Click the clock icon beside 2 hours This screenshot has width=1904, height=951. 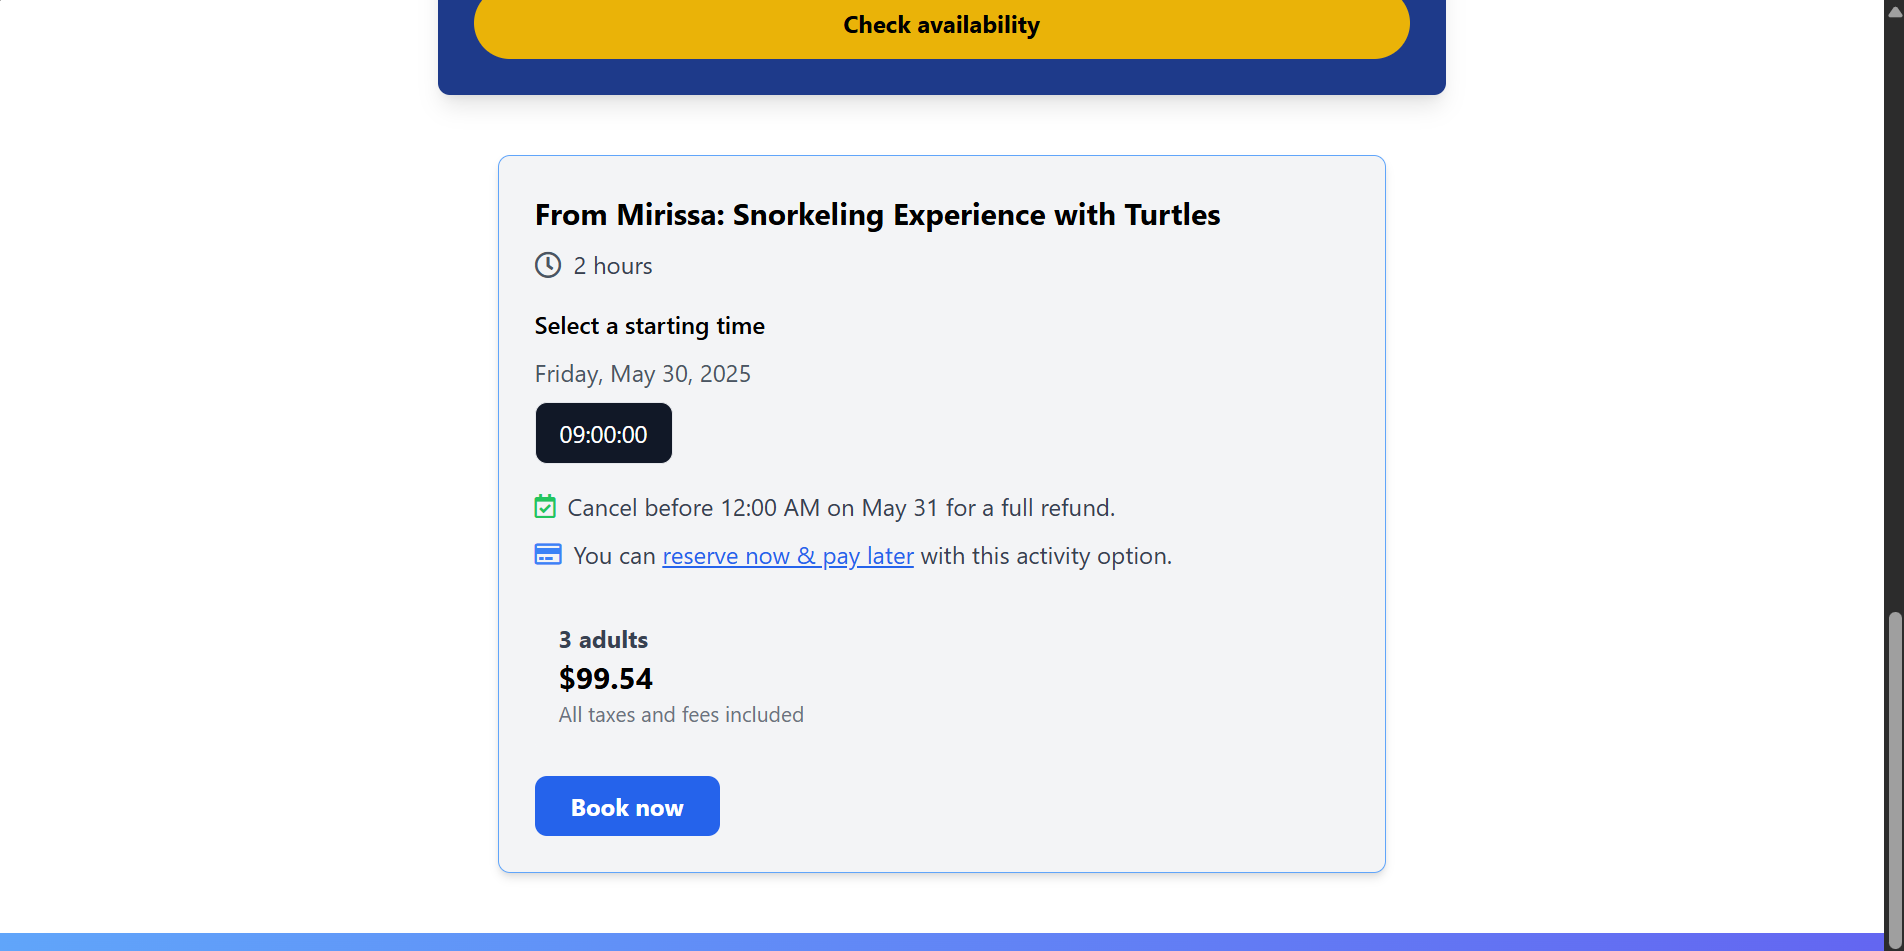tap(548, 265)
